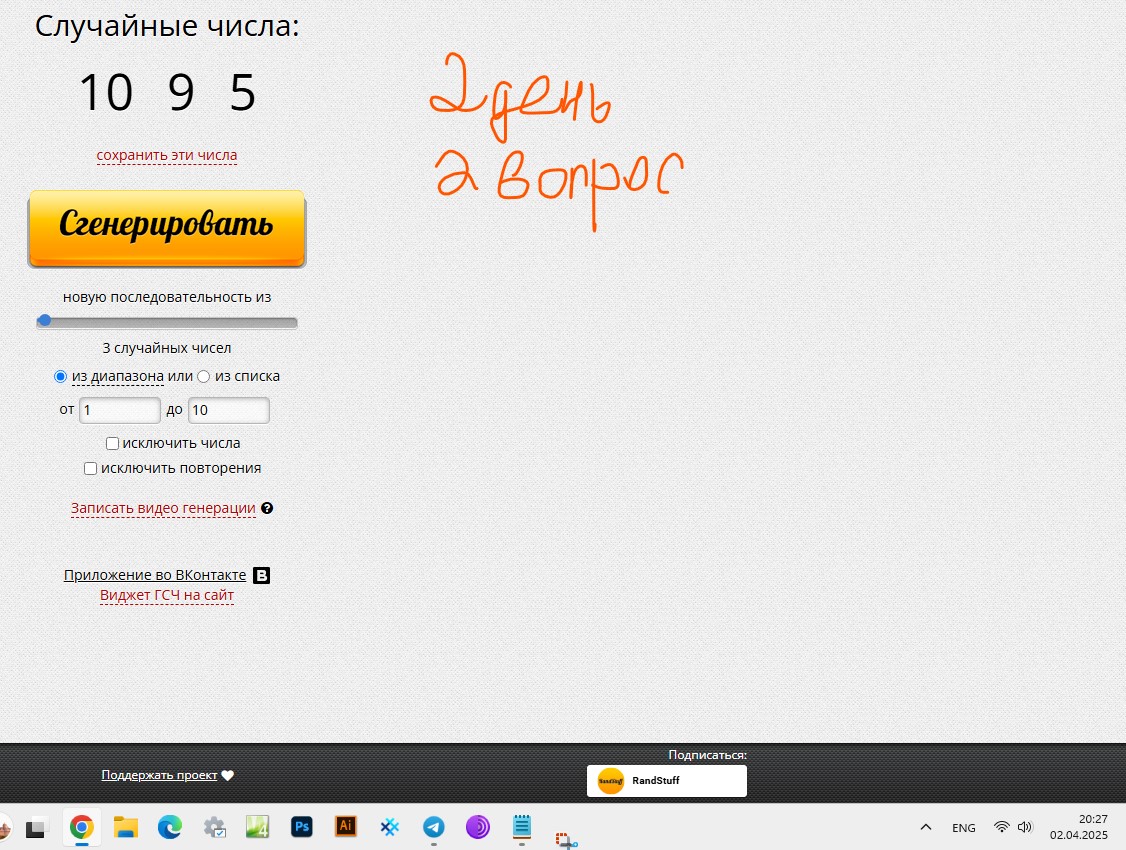Click the question mark help icon

[x=267, y=508]
